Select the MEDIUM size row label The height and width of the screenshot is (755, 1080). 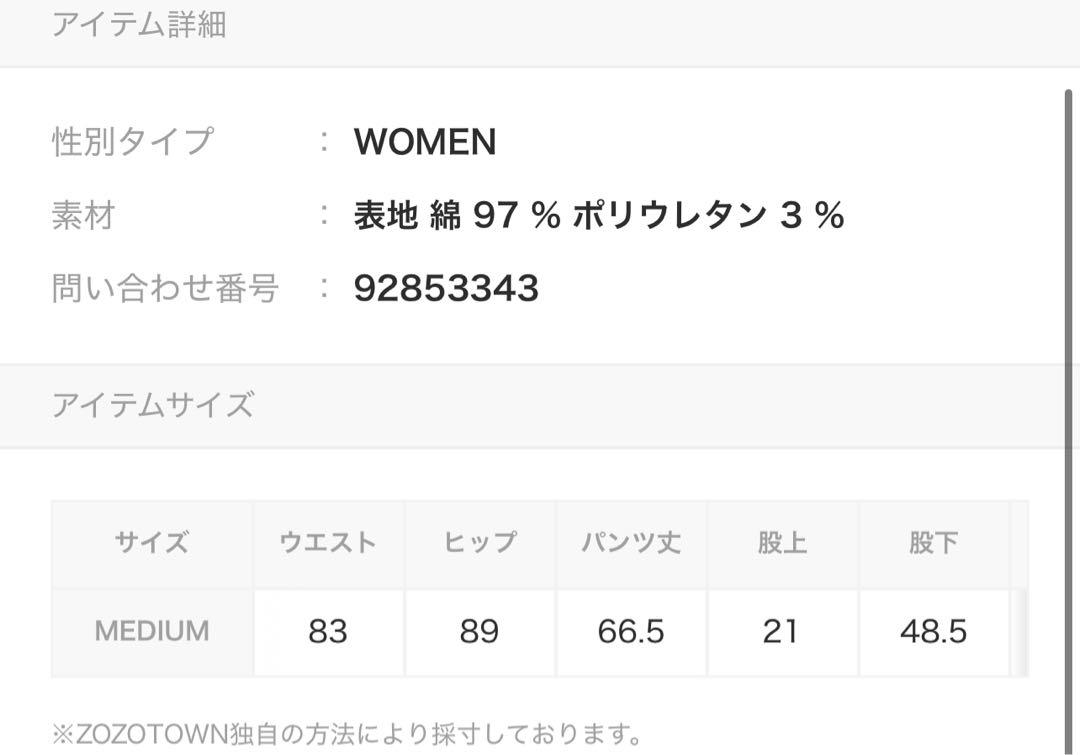[x=152, y=632]
